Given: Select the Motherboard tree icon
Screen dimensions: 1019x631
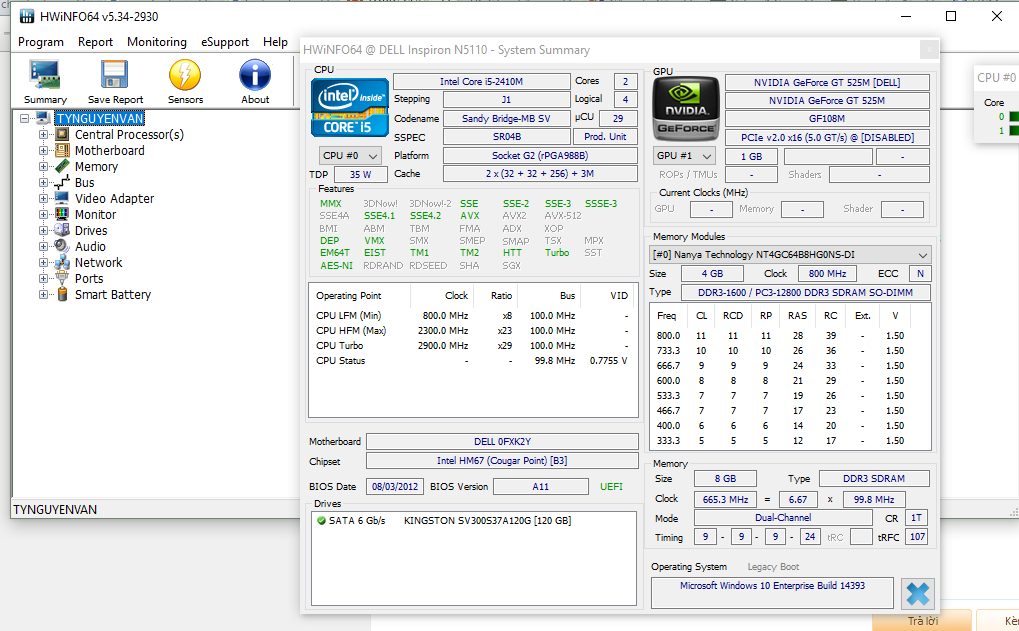Looking at the screenshot, I should 62,151.
